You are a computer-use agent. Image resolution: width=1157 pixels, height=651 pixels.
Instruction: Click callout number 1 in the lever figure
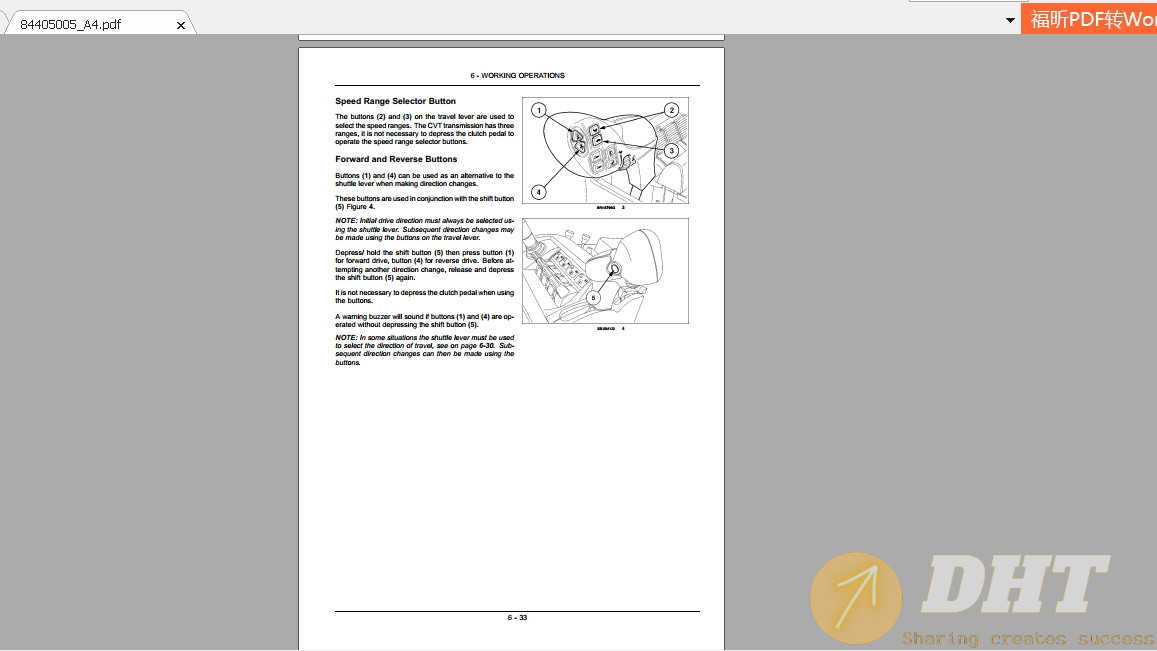click(539, 111)
